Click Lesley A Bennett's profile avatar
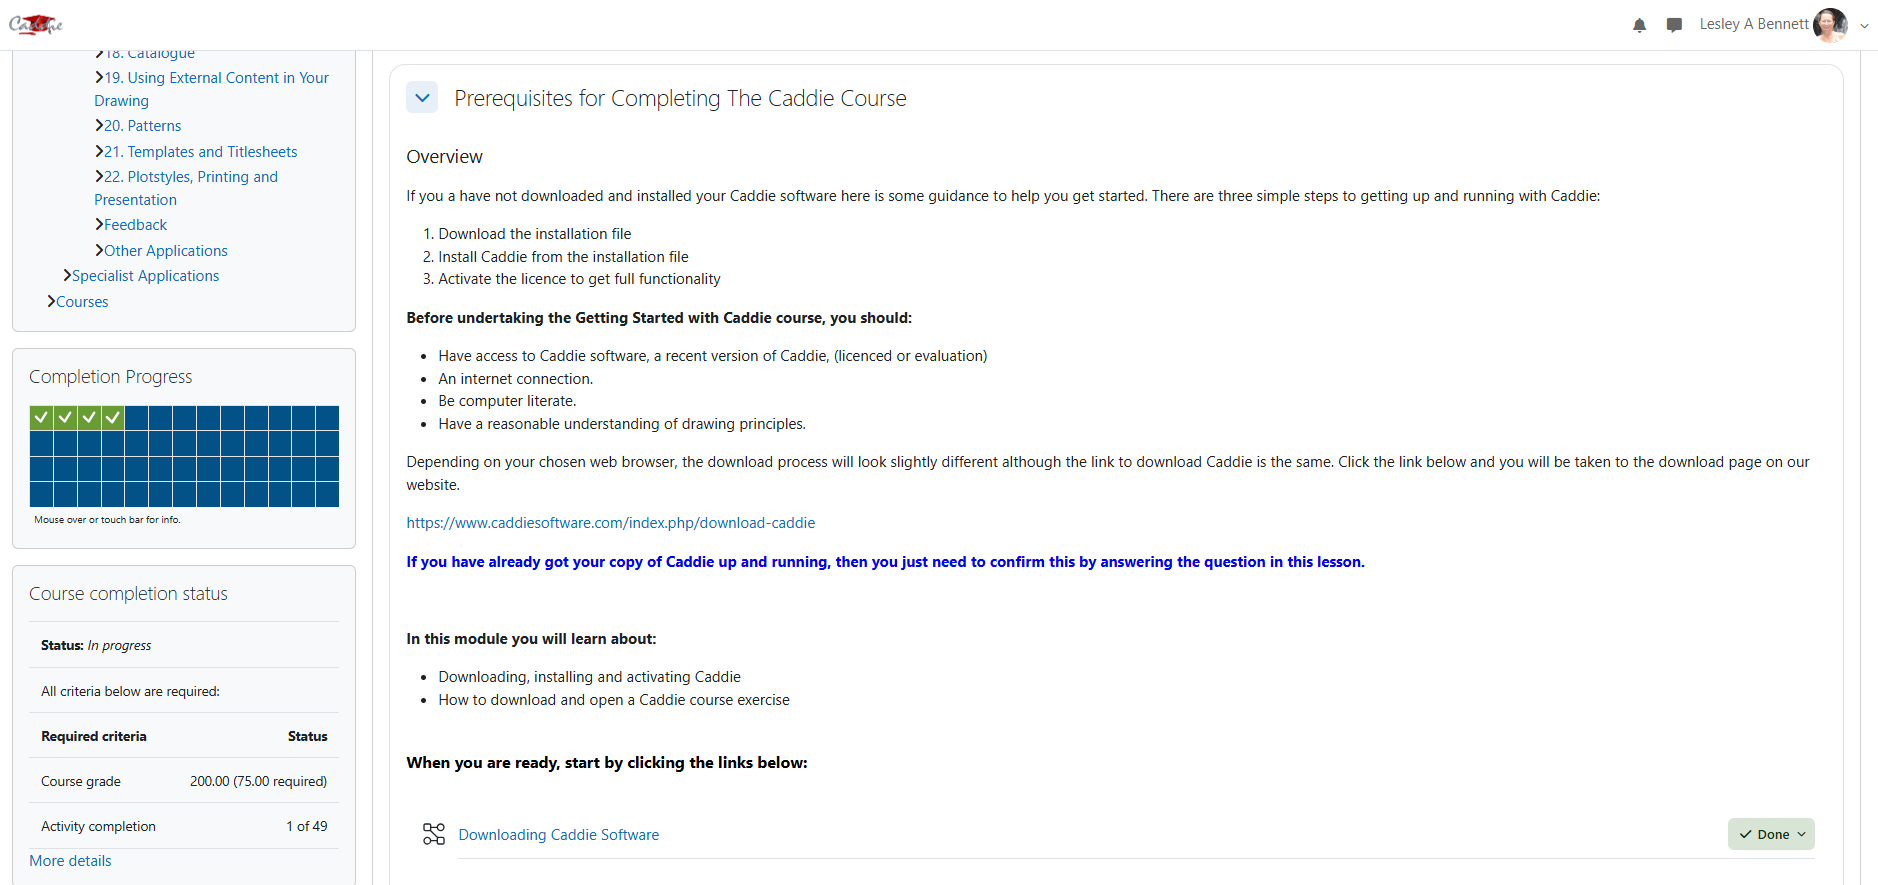 pos(1830,25)
